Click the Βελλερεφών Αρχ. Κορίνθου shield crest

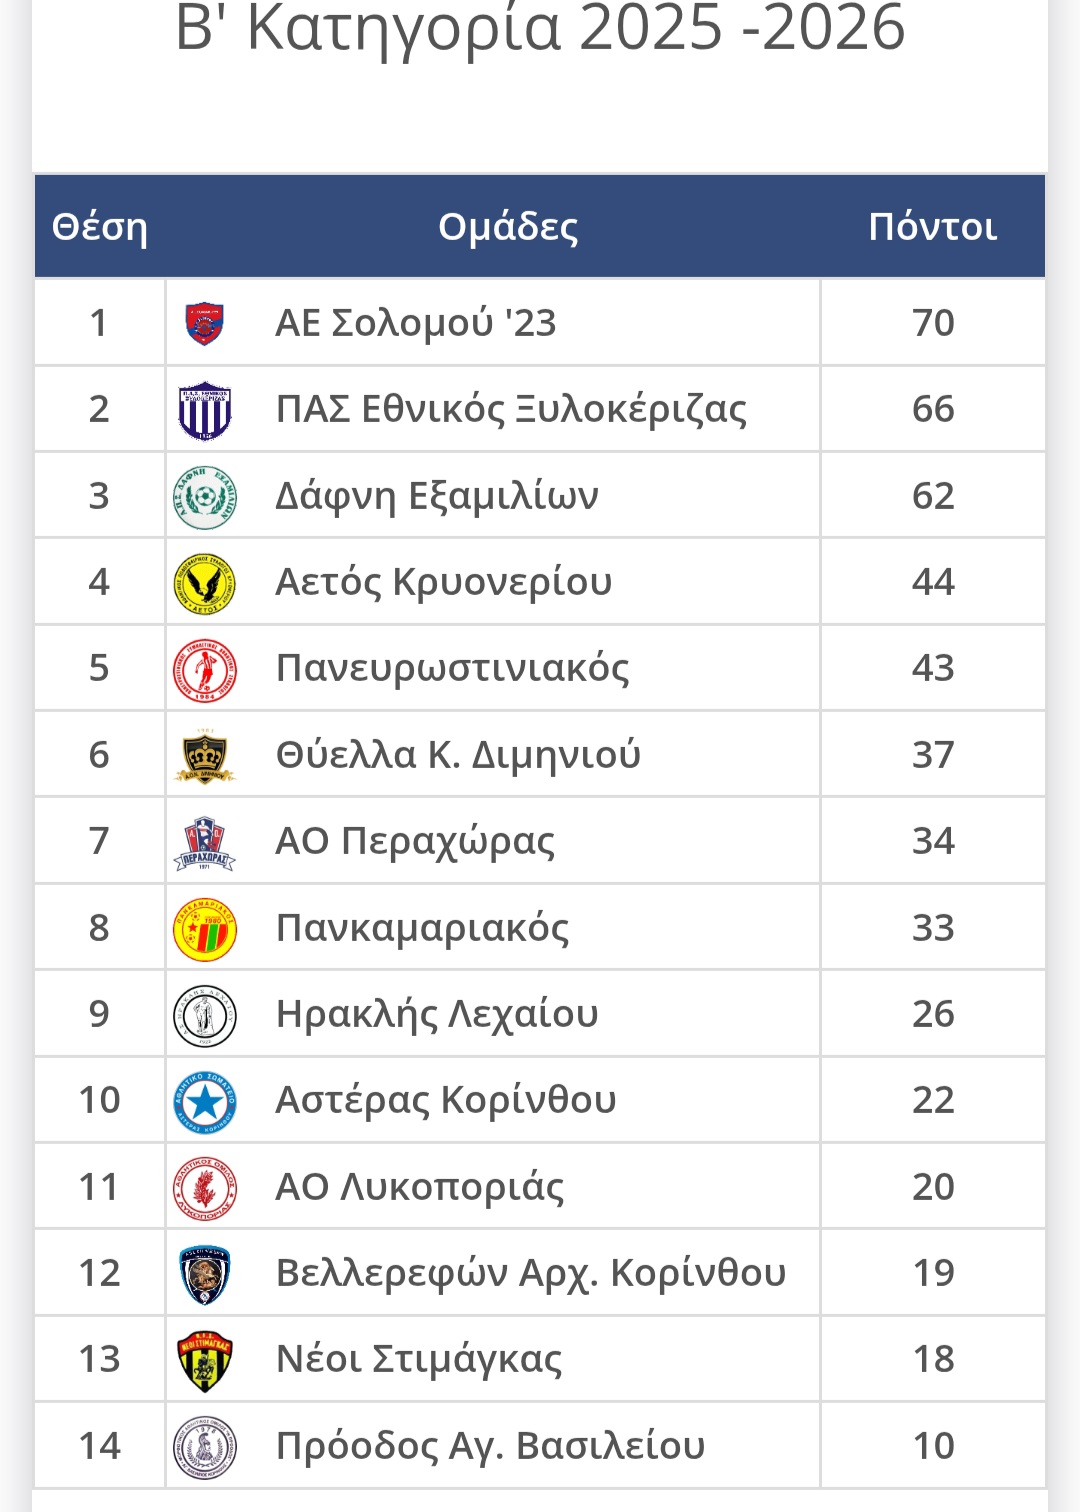pyautogui.click(x=205, y=1274)
